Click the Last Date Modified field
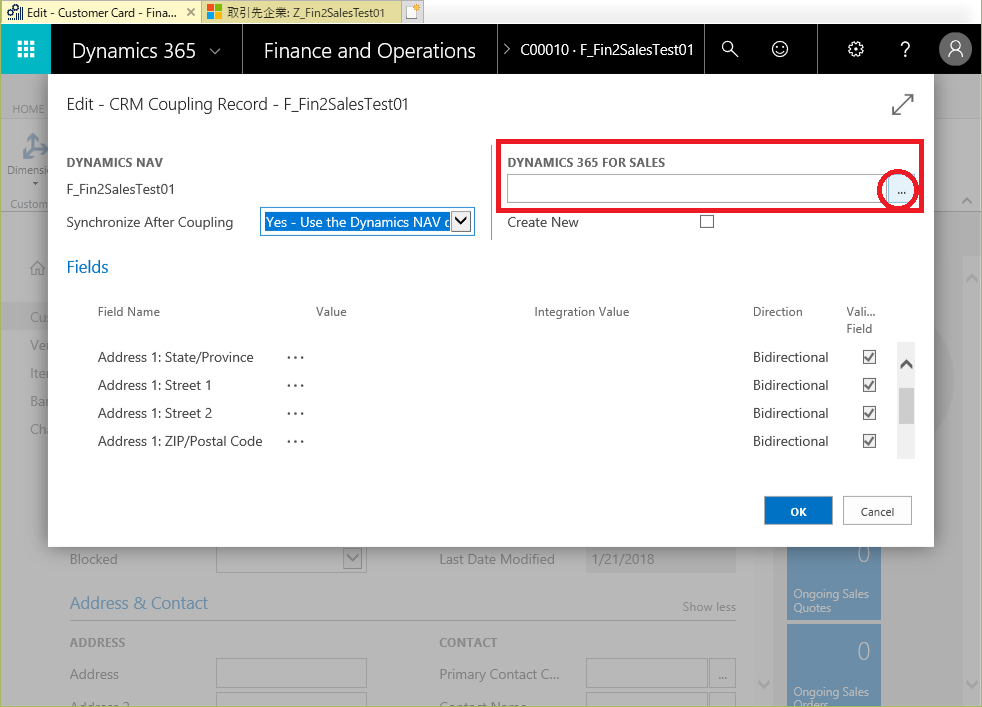Image resolution: width=982 pixels, height=707 pixels. [661, 559]
